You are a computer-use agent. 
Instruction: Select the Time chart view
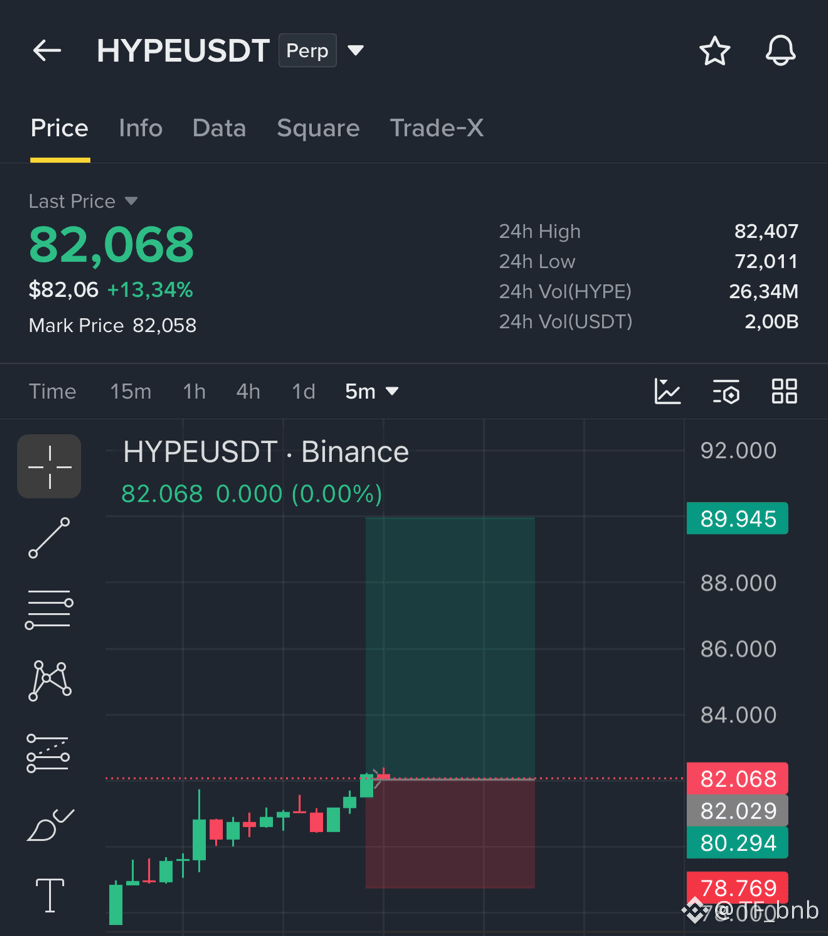[53, 392]
